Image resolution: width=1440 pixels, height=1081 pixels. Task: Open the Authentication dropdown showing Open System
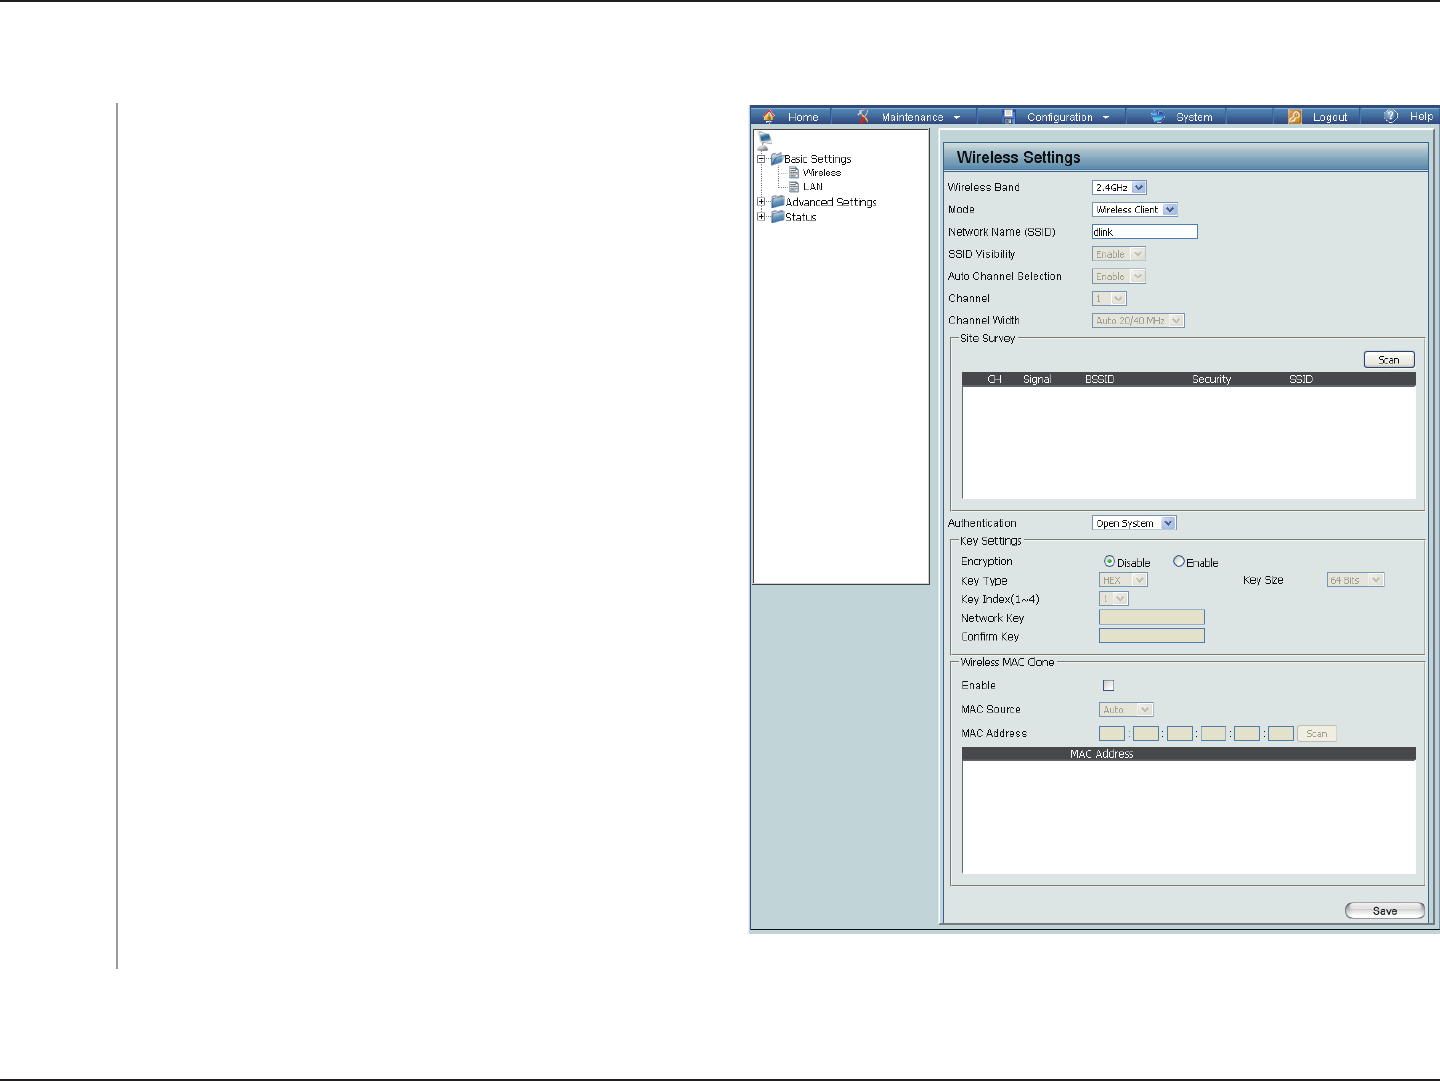[1134, 523]
